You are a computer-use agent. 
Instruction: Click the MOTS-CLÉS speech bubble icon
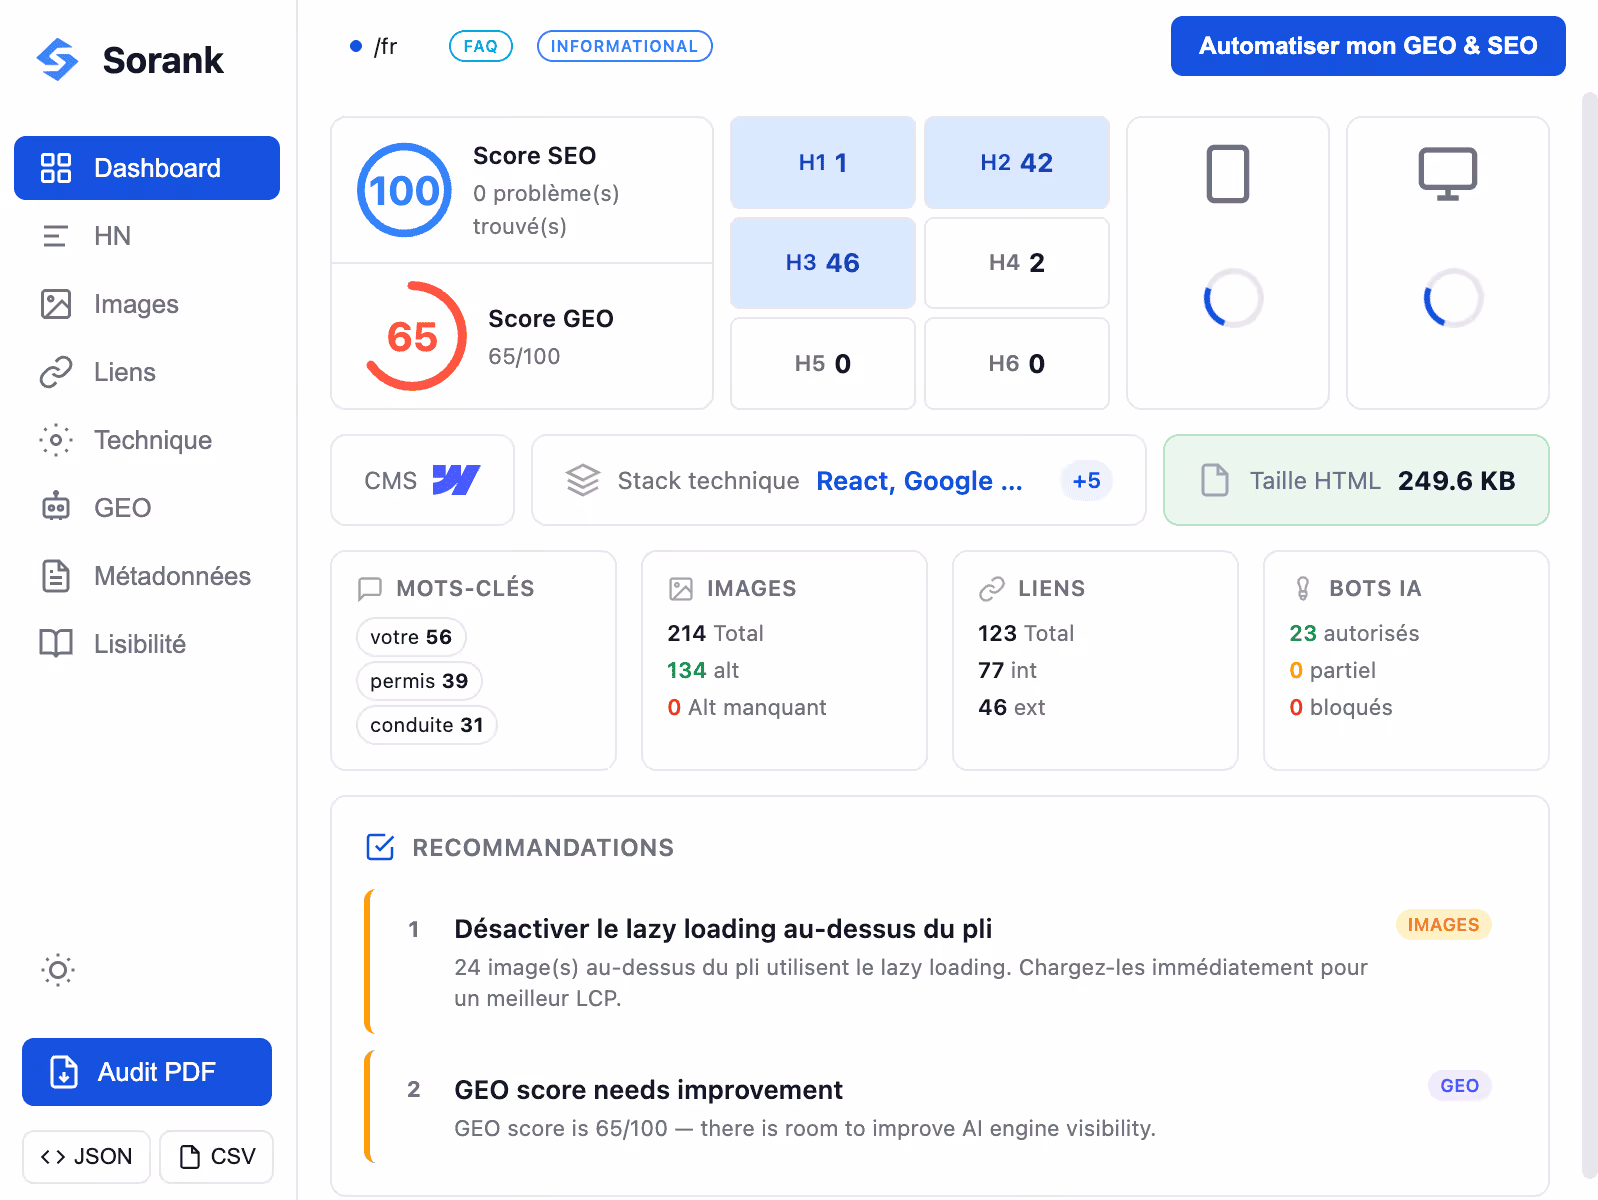[370, 589]
